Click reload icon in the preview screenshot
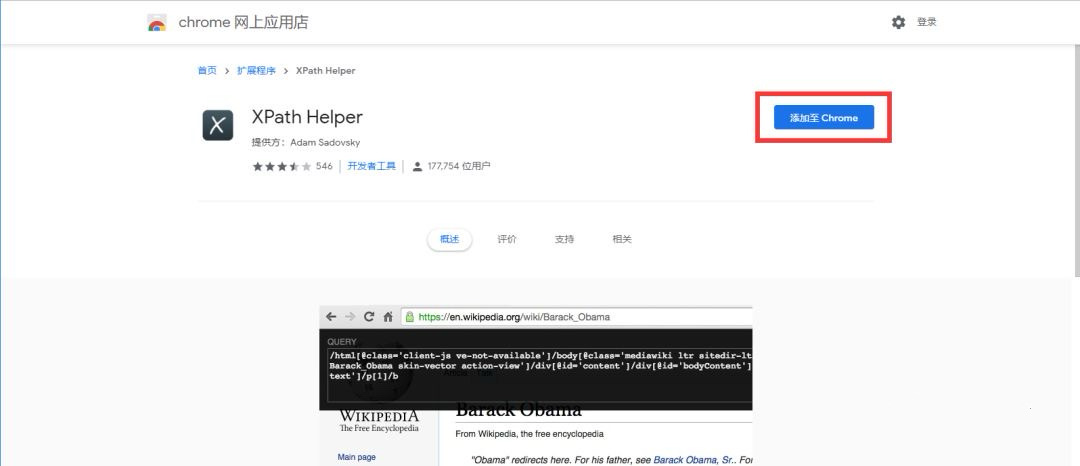 [x=368, y=317]
